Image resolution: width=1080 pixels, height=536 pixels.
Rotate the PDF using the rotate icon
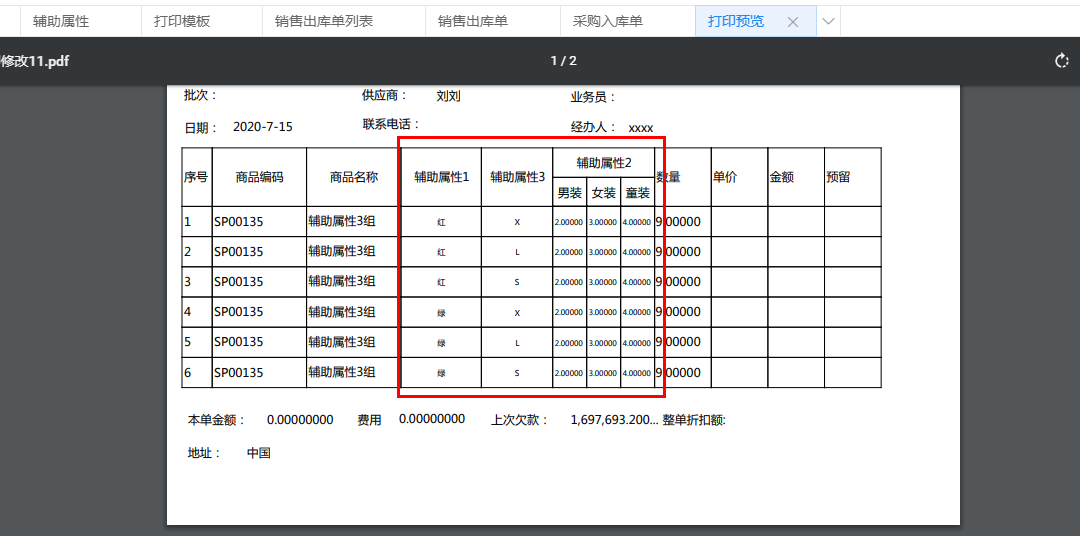point(1061,61)
